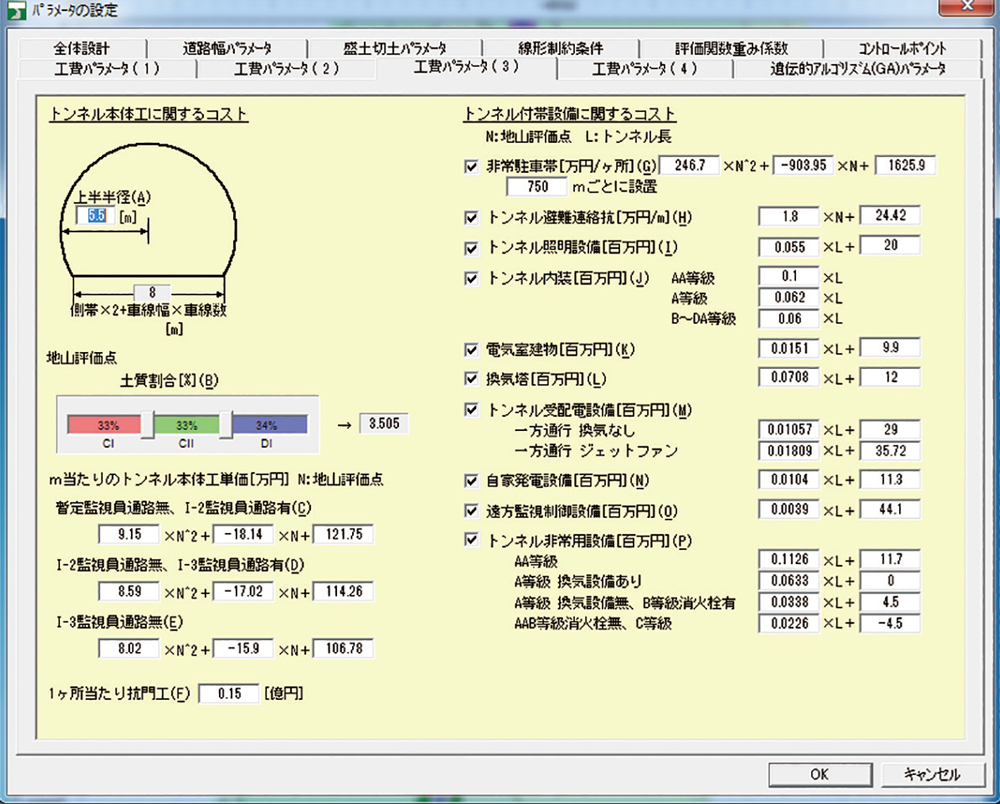
Task: Edit the (D) constant field 114.26
Action: tap(343, 592)
